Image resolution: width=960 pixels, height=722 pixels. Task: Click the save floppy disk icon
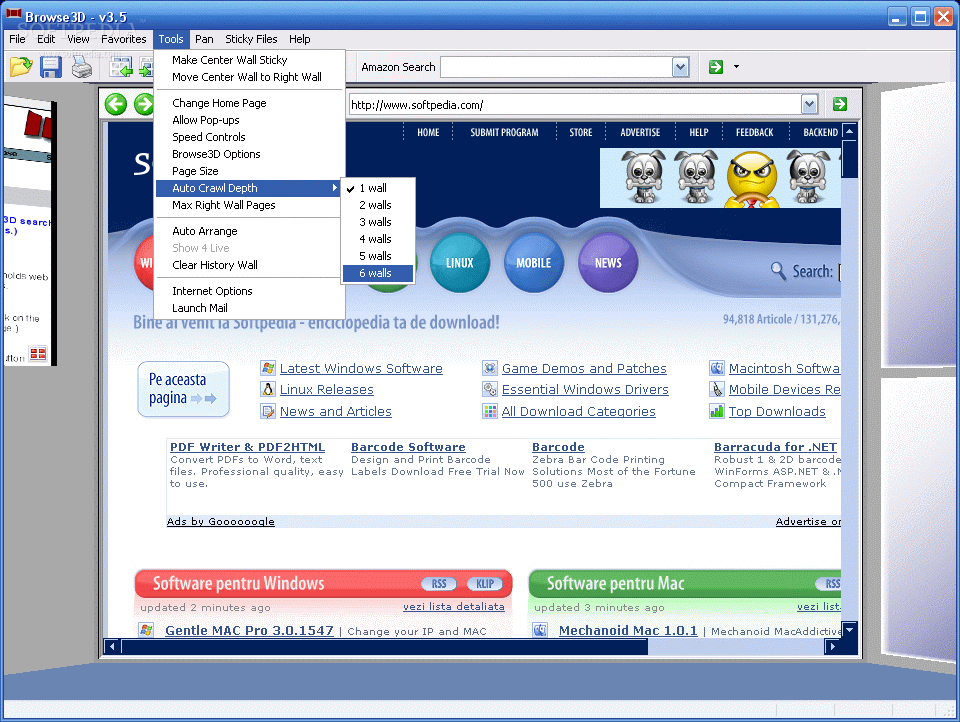(x=51, y=67)
